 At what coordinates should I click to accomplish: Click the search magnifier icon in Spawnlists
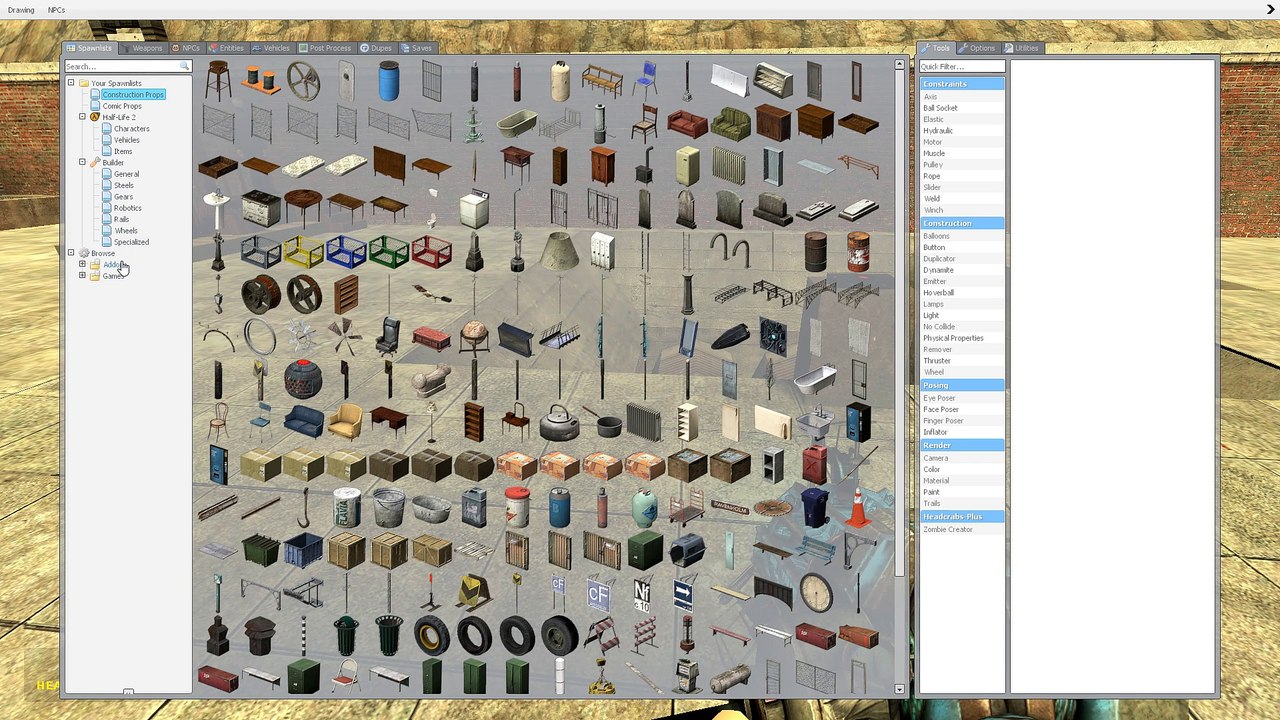pyautogui.click(x=184, y=66)
